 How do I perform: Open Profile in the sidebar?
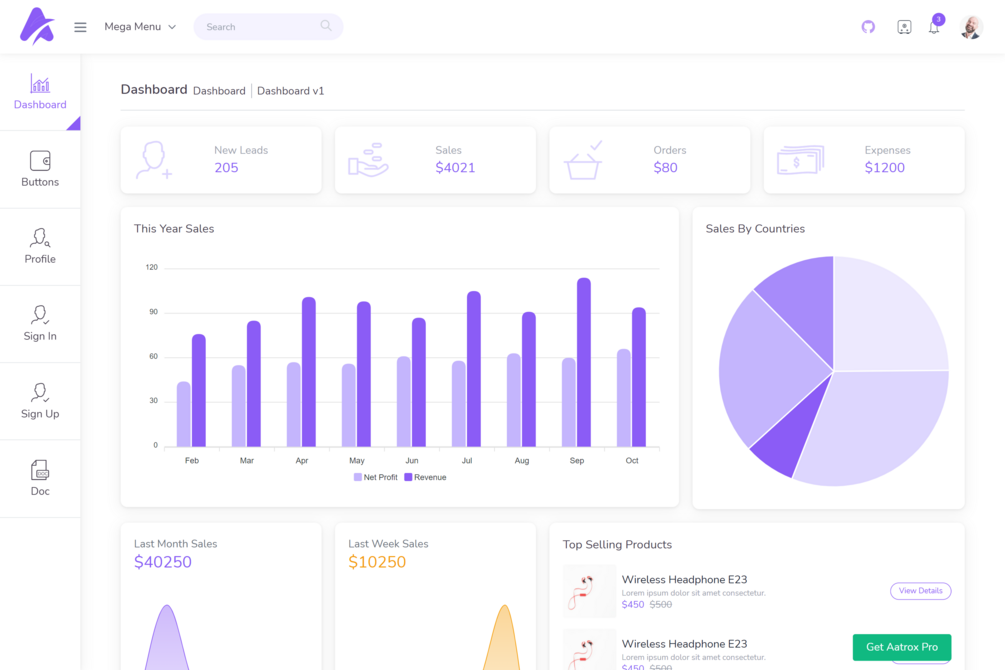(40, 247)
